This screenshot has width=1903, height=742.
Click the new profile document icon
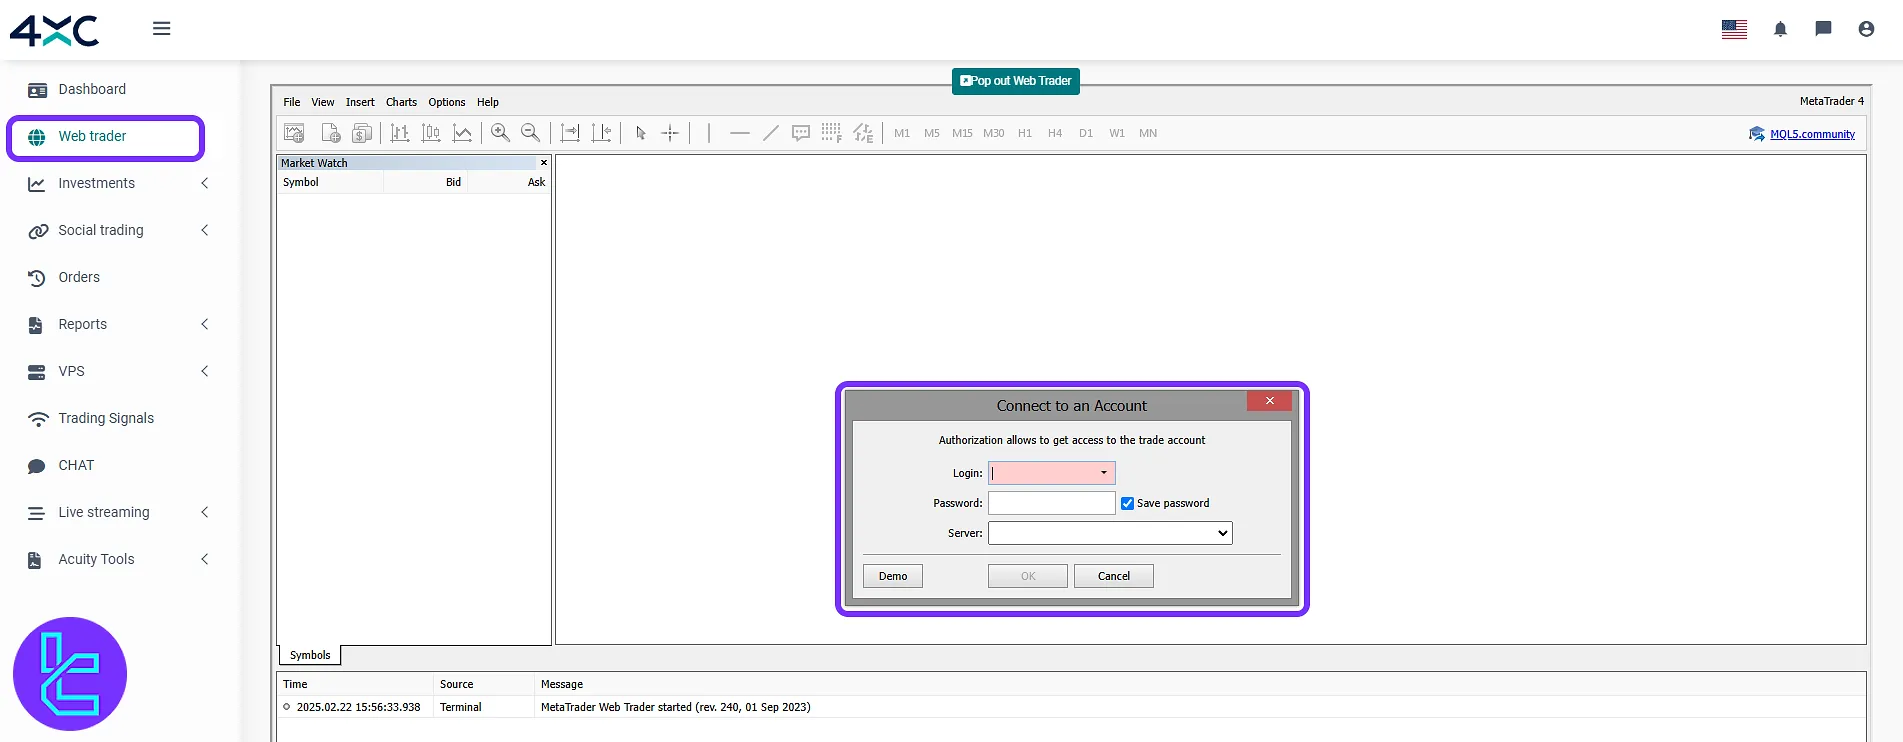click(x=331, y=133)
